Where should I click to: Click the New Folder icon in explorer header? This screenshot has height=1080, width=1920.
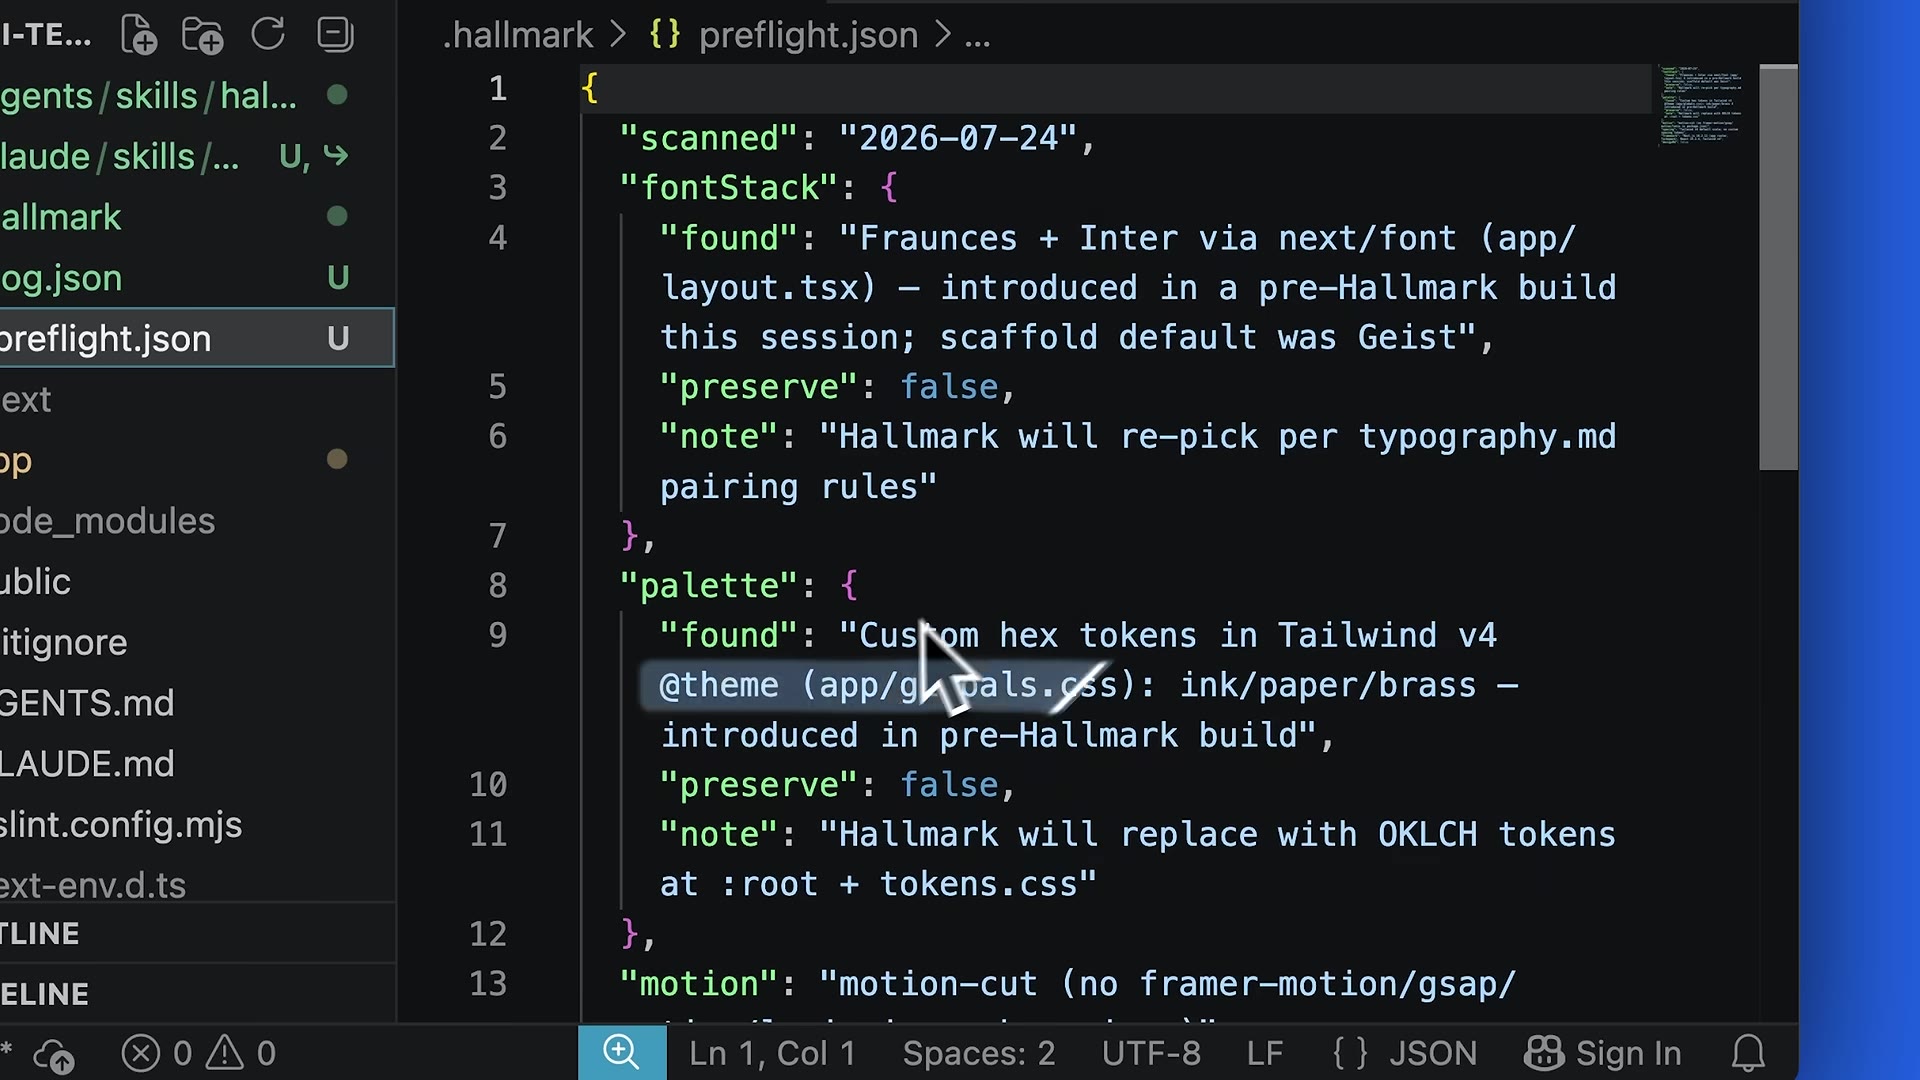[x=203, y=35]
